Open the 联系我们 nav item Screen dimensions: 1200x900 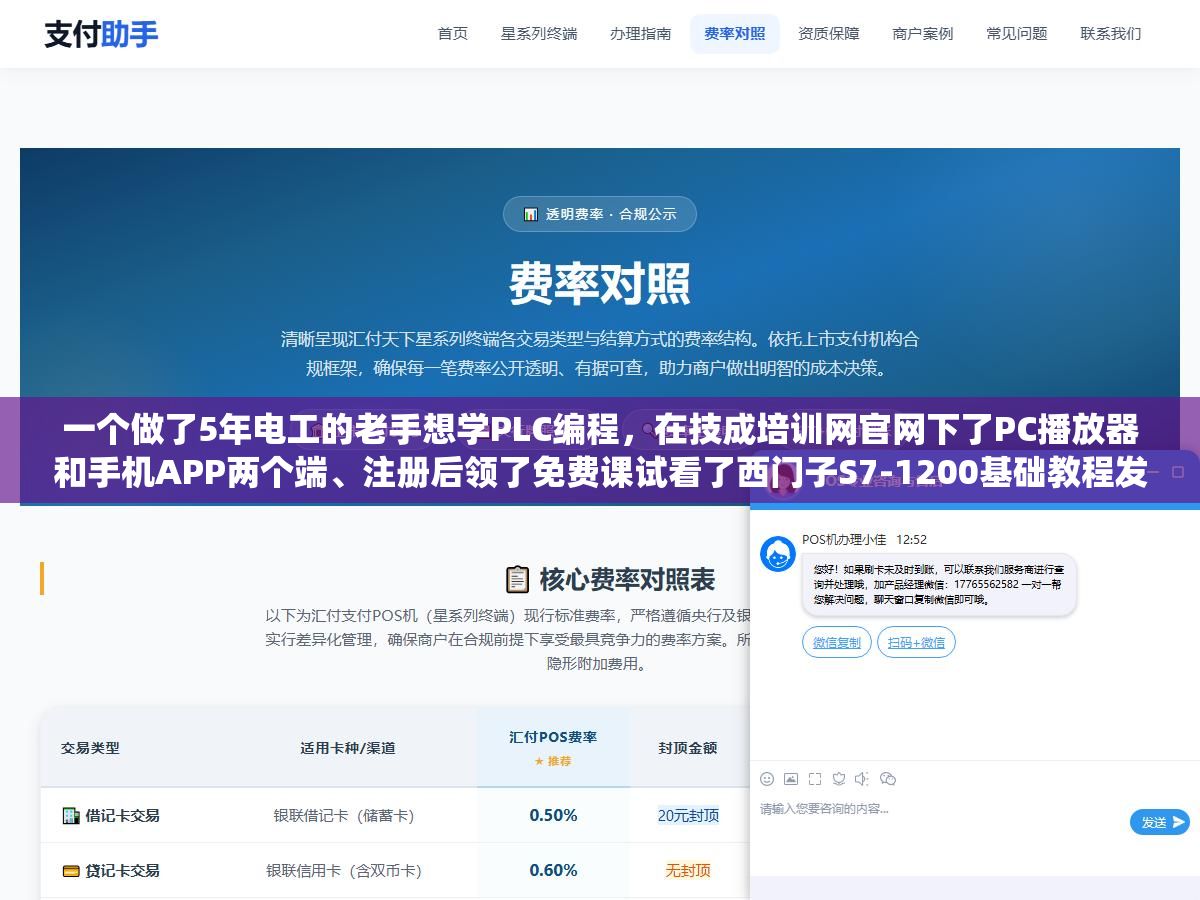pyautogui.click(x=1111, y=34)
